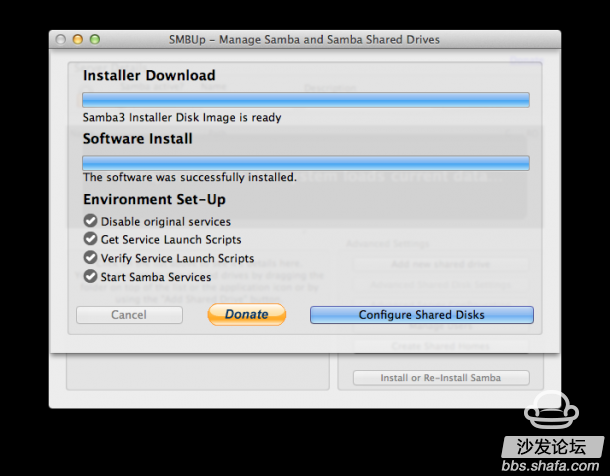610x476 pixels.
Task: Click the yellow Donate button
Action: (x=247, y=314)
